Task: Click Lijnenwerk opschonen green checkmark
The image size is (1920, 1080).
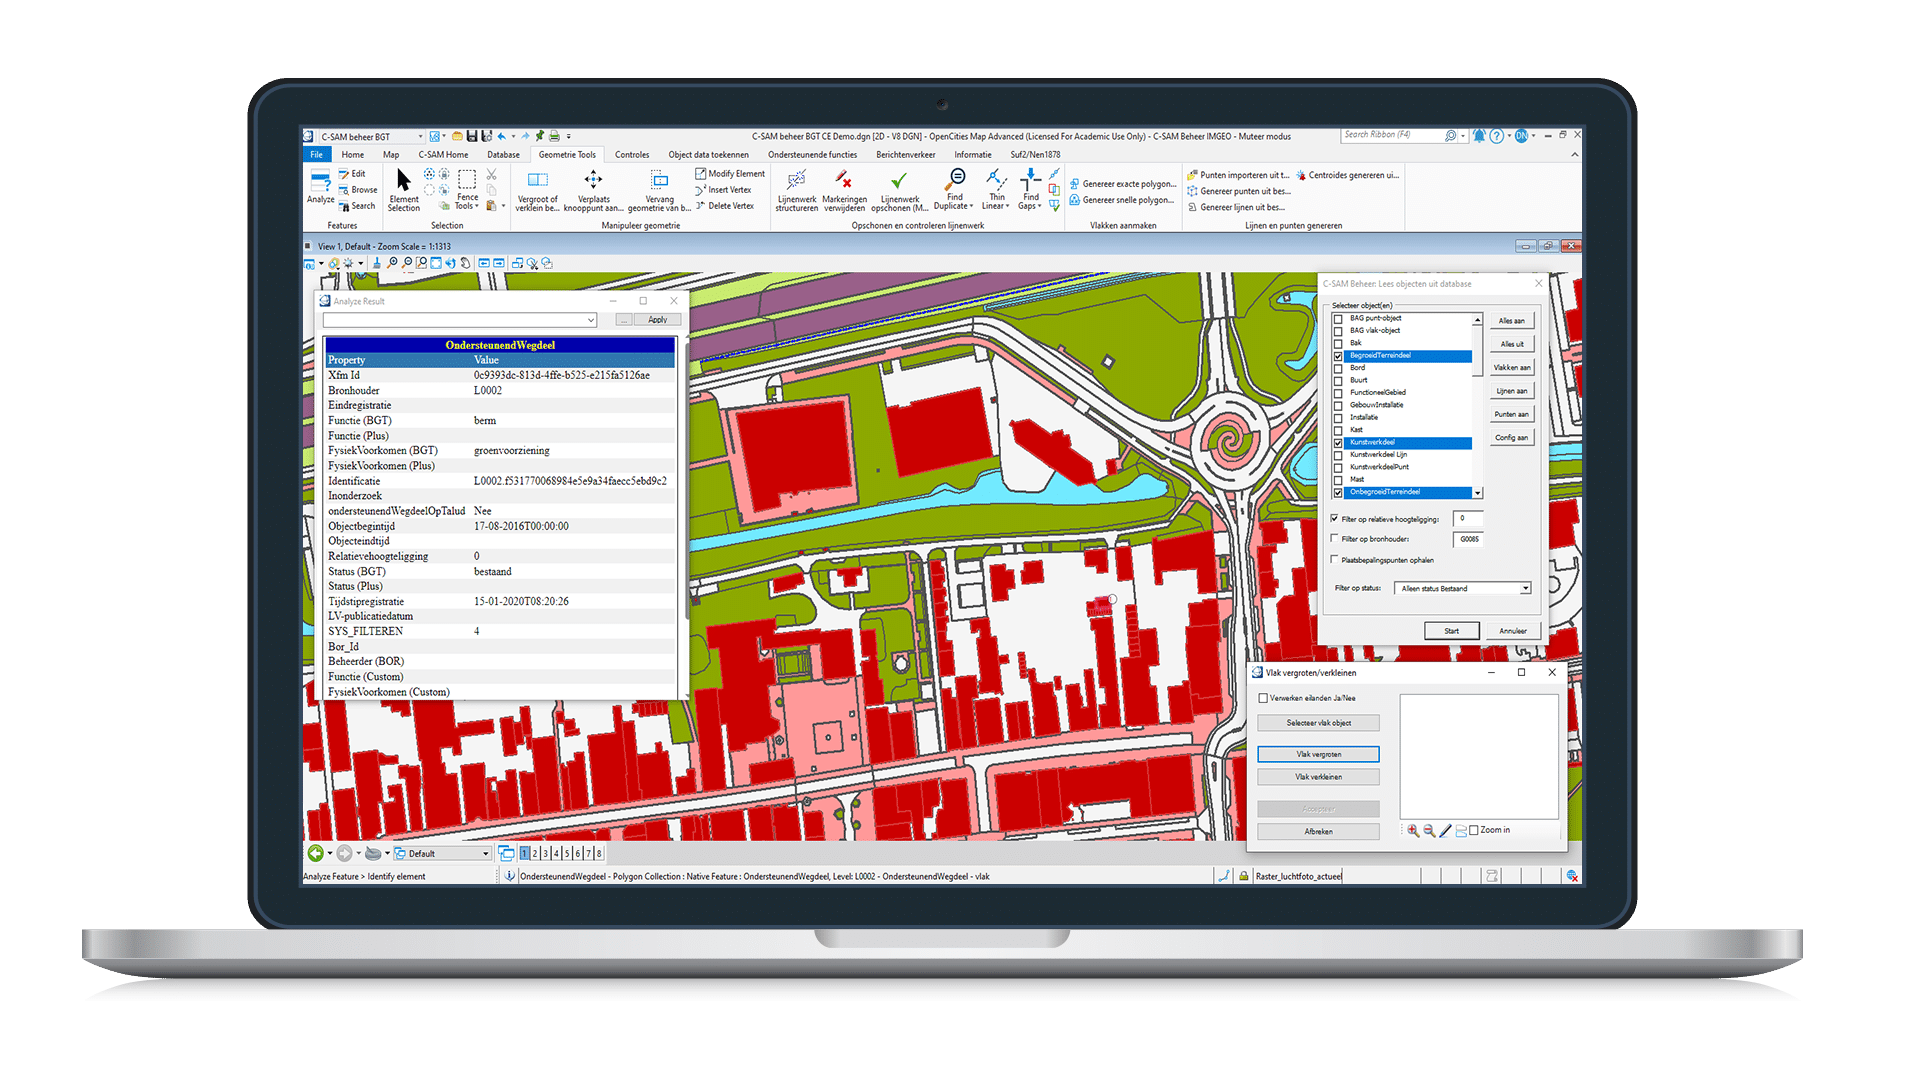Action: pyautogui.click(x=899, y=189)
